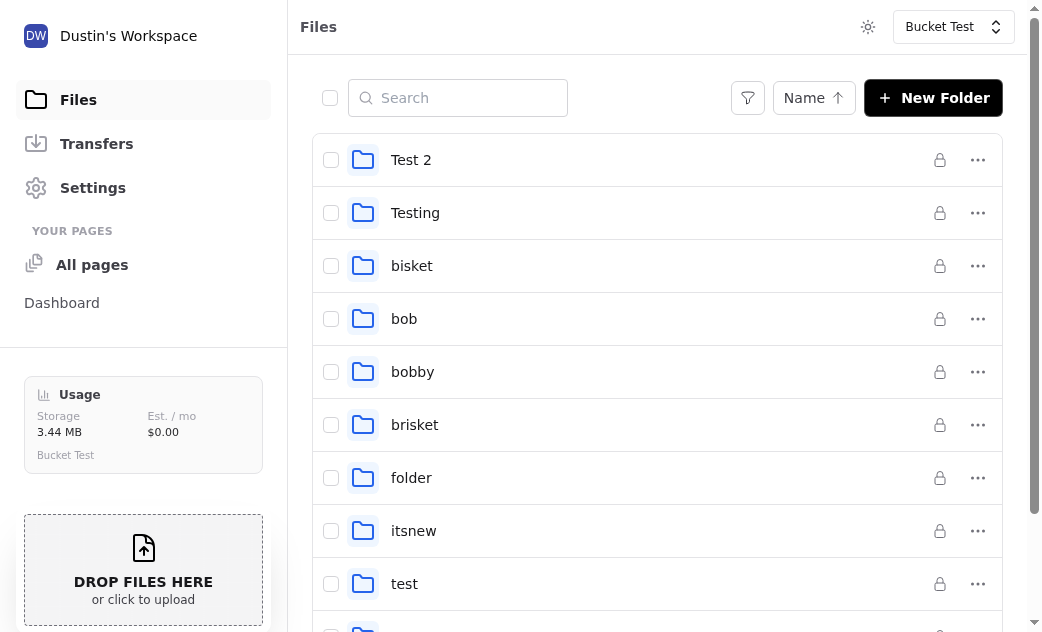Open the more options menu for Testing
The height and width of the screenshot is (632, 1042).
click(978, 213)
